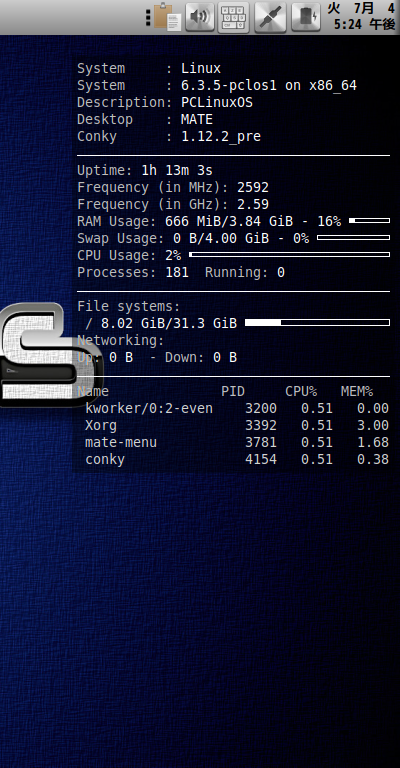The height and width of the screenshot is (768, 400).
Task: Open the clock showing 5:24 午後
Action: tap(361, 16)
